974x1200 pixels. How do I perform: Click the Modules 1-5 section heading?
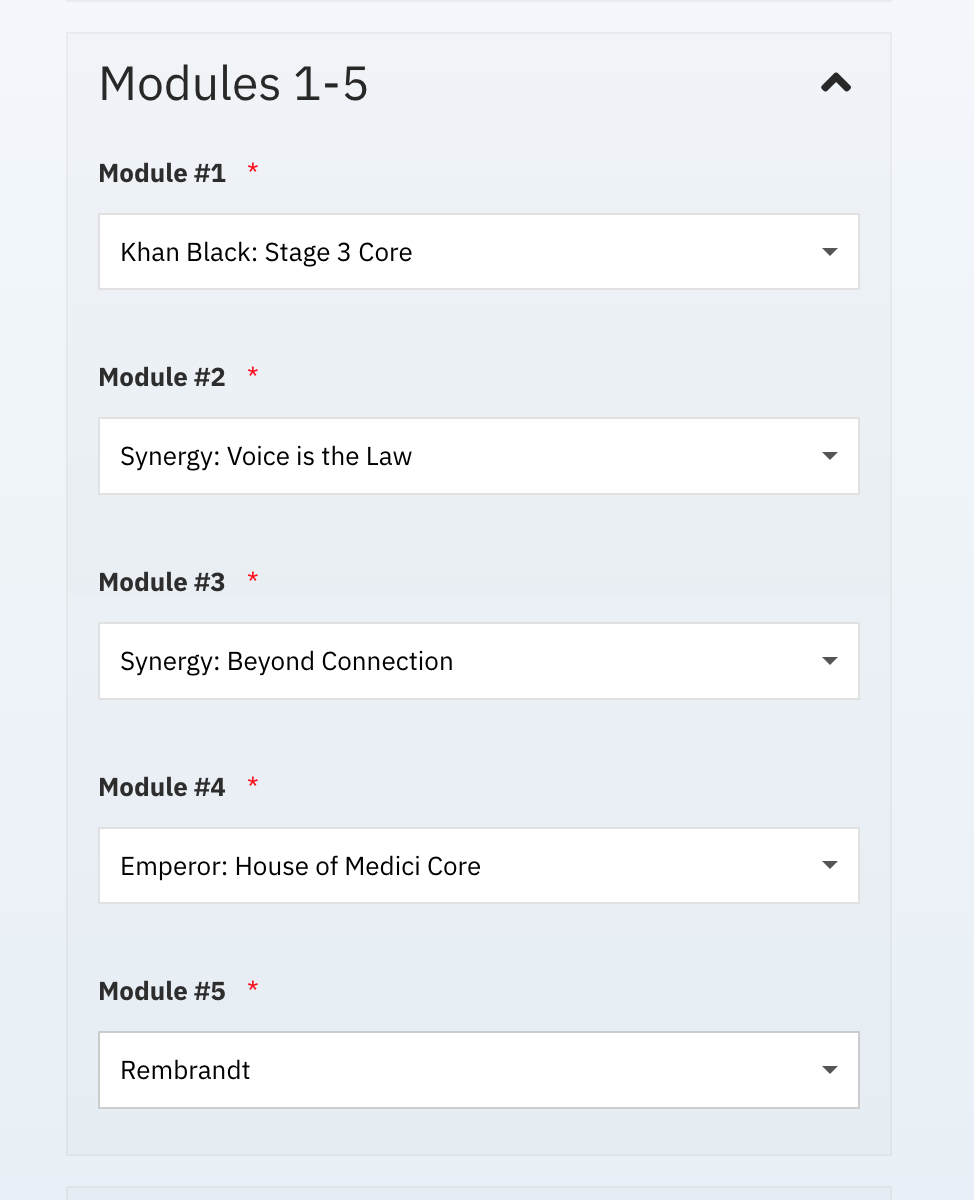[234, 83]
